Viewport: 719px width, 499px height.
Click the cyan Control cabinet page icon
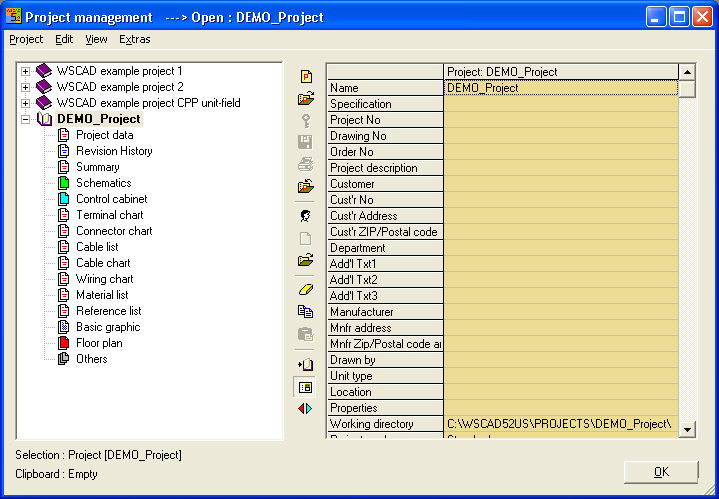pos(64,199)
